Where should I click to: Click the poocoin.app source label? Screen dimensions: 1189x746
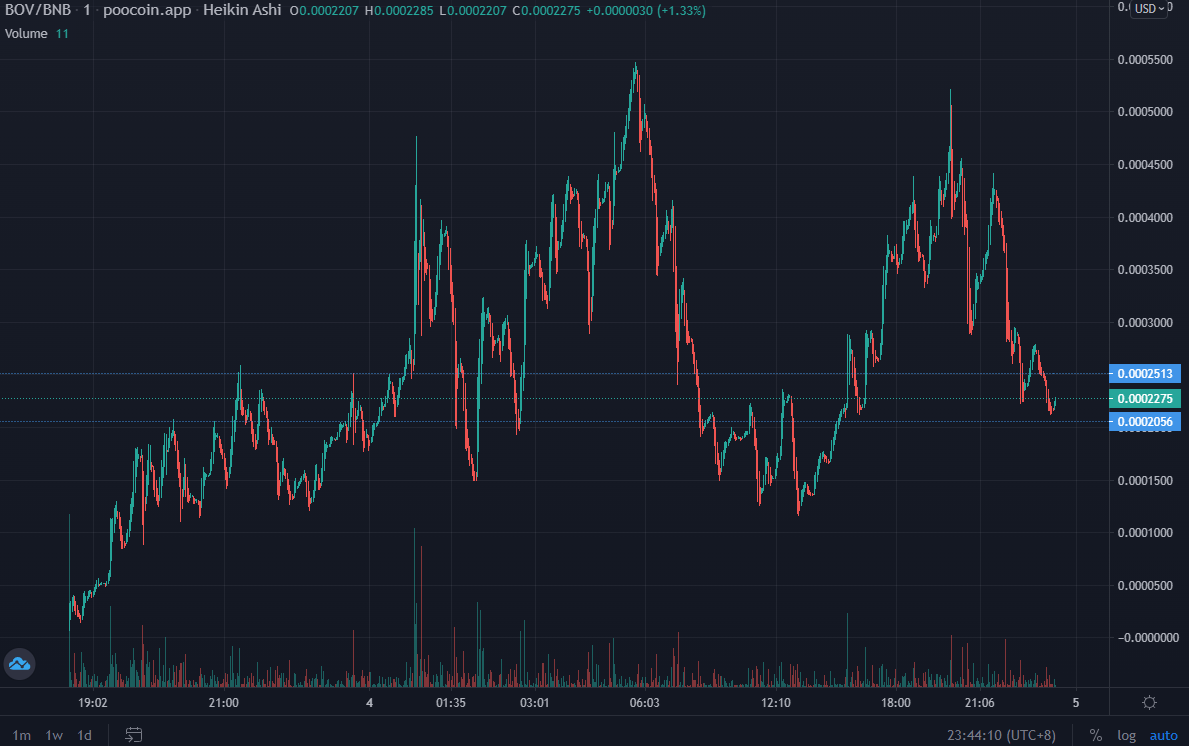pos(147,11)
